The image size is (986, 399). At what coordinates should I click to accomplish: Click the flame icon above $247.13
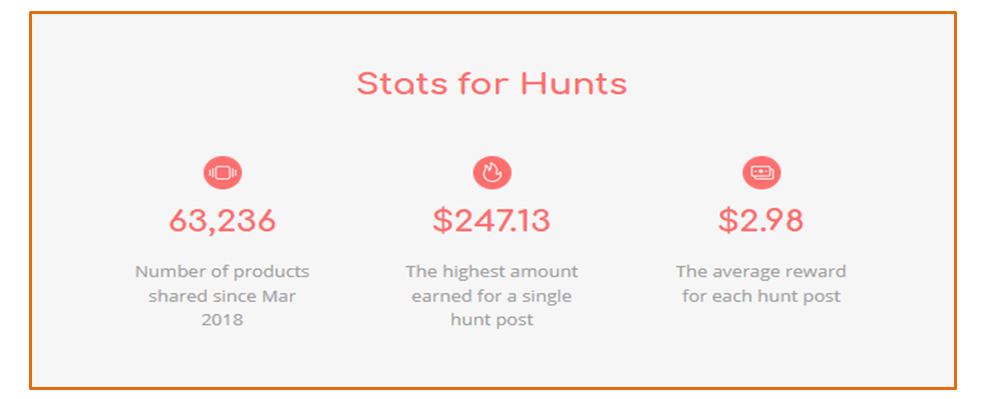[492, 173]
